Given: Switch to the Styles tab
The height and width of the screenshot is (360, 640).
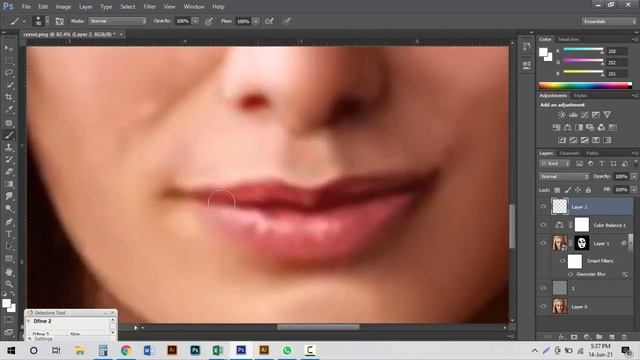Looking at the screenshot, I should tap(580, 96).
